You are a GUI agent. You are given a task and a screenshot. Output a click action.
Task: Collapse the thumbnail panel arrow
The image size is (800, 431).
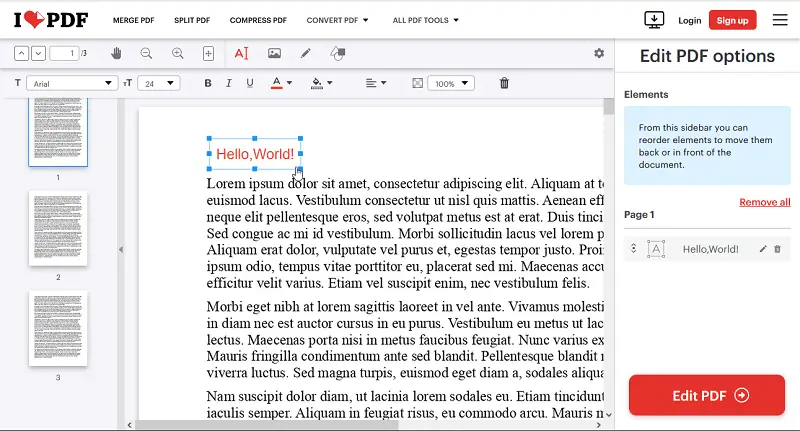[x=121, y=249]
